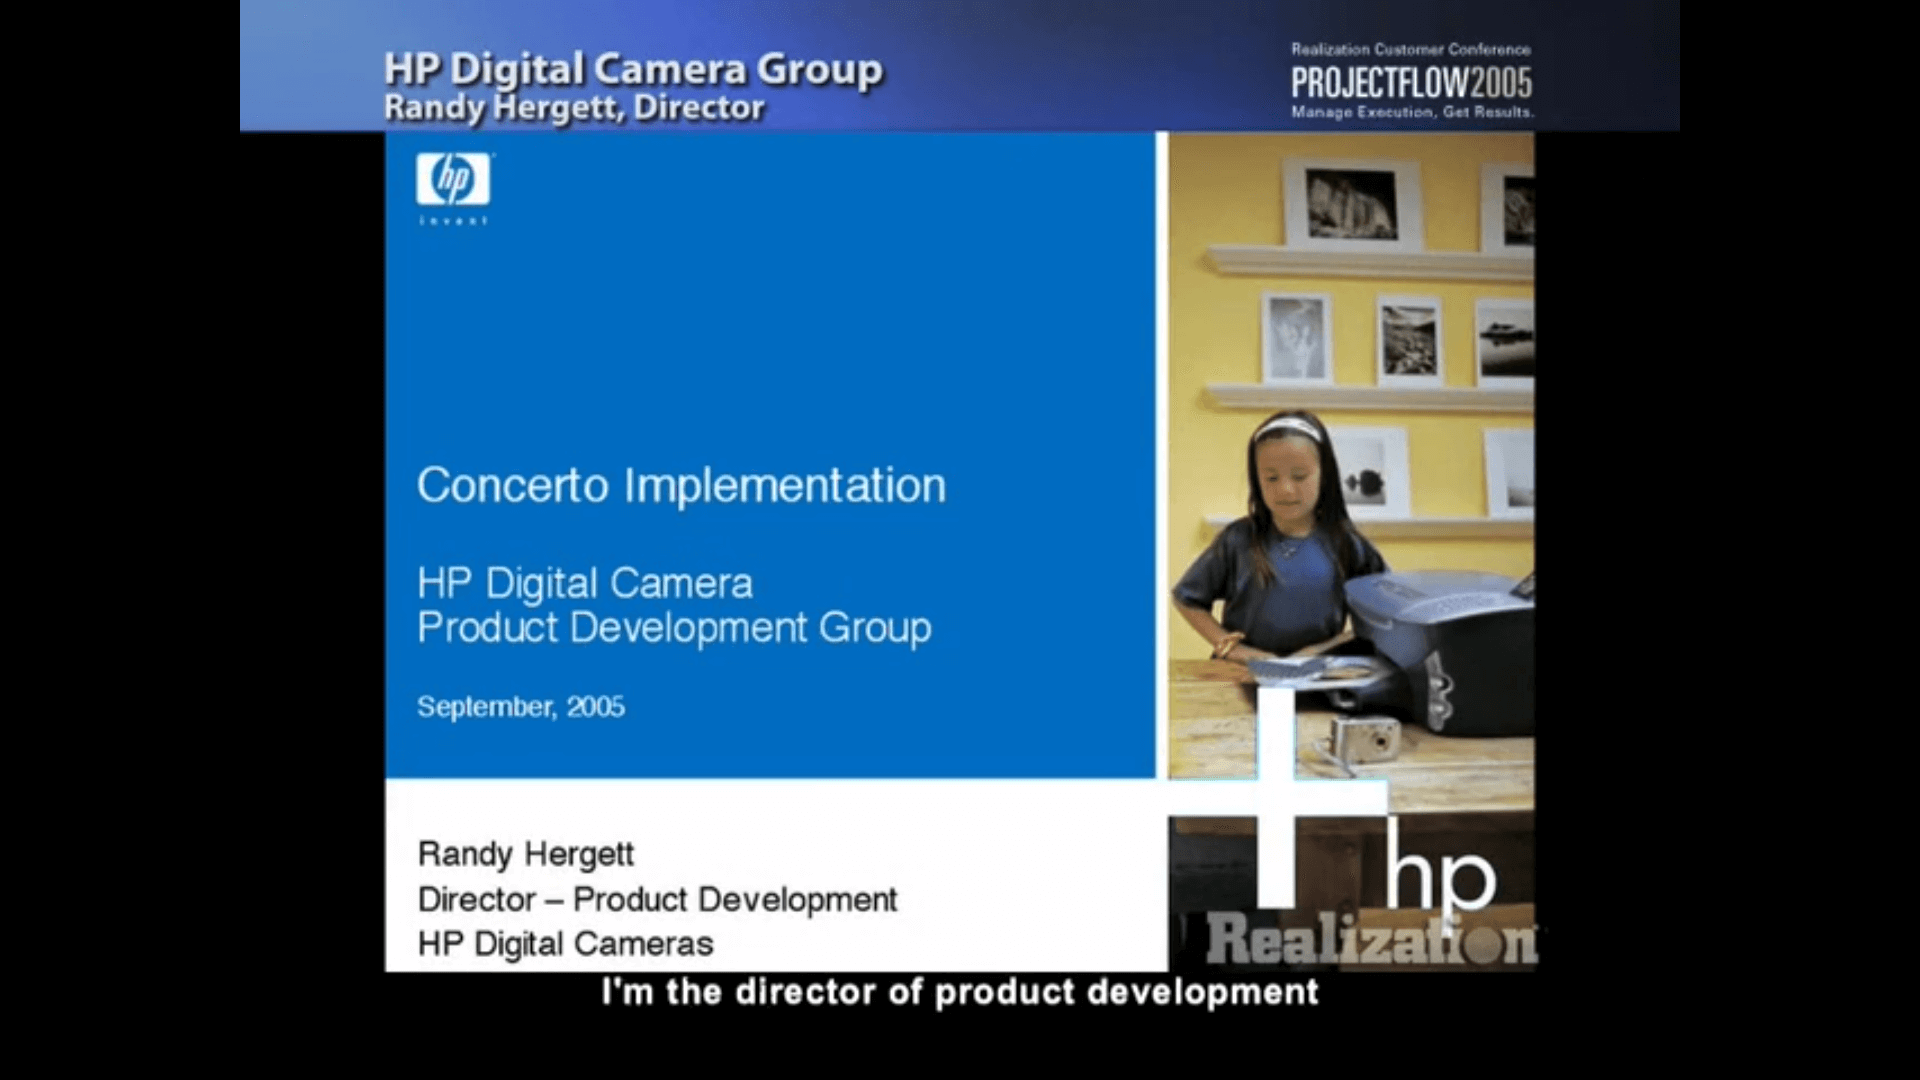Click the 'HP Digital Cameras' footer line
The image size is (1920, 1080).
point(566,944)
